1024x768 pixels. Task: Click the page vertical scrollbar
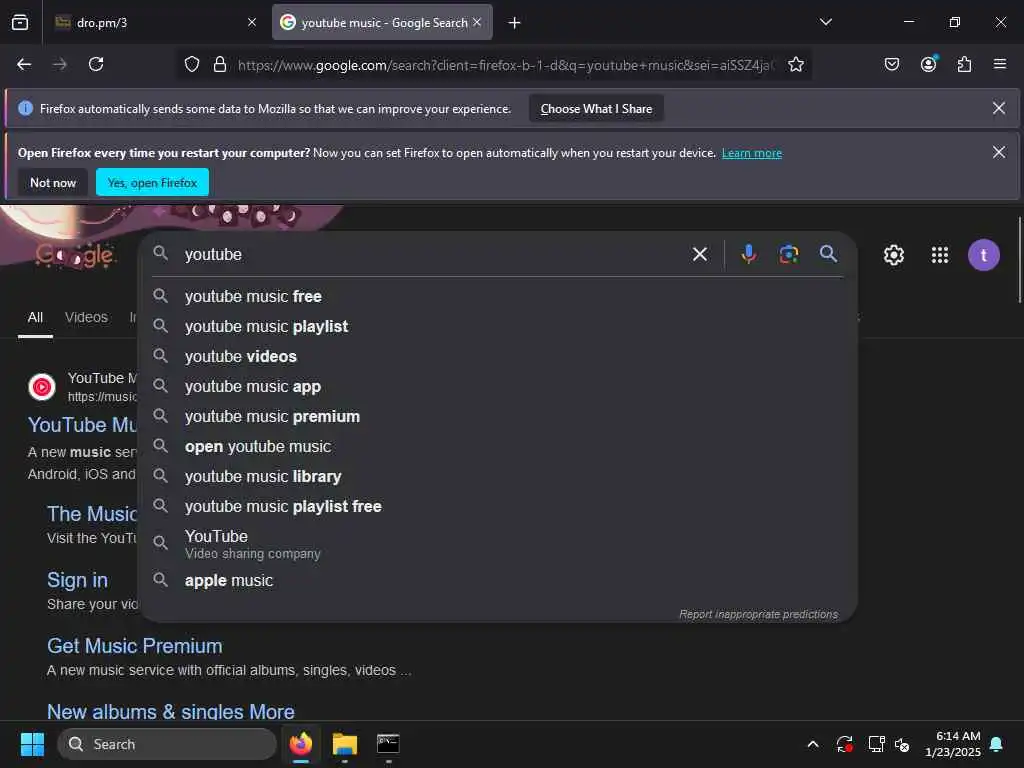pos(1019,260)
